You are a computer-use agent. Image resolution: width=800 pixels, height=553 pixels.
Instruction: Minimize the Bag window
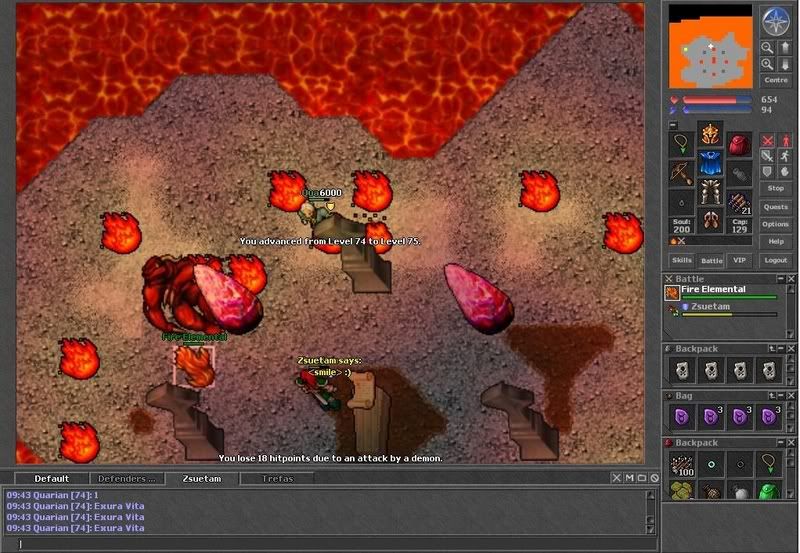click(781, 395)
